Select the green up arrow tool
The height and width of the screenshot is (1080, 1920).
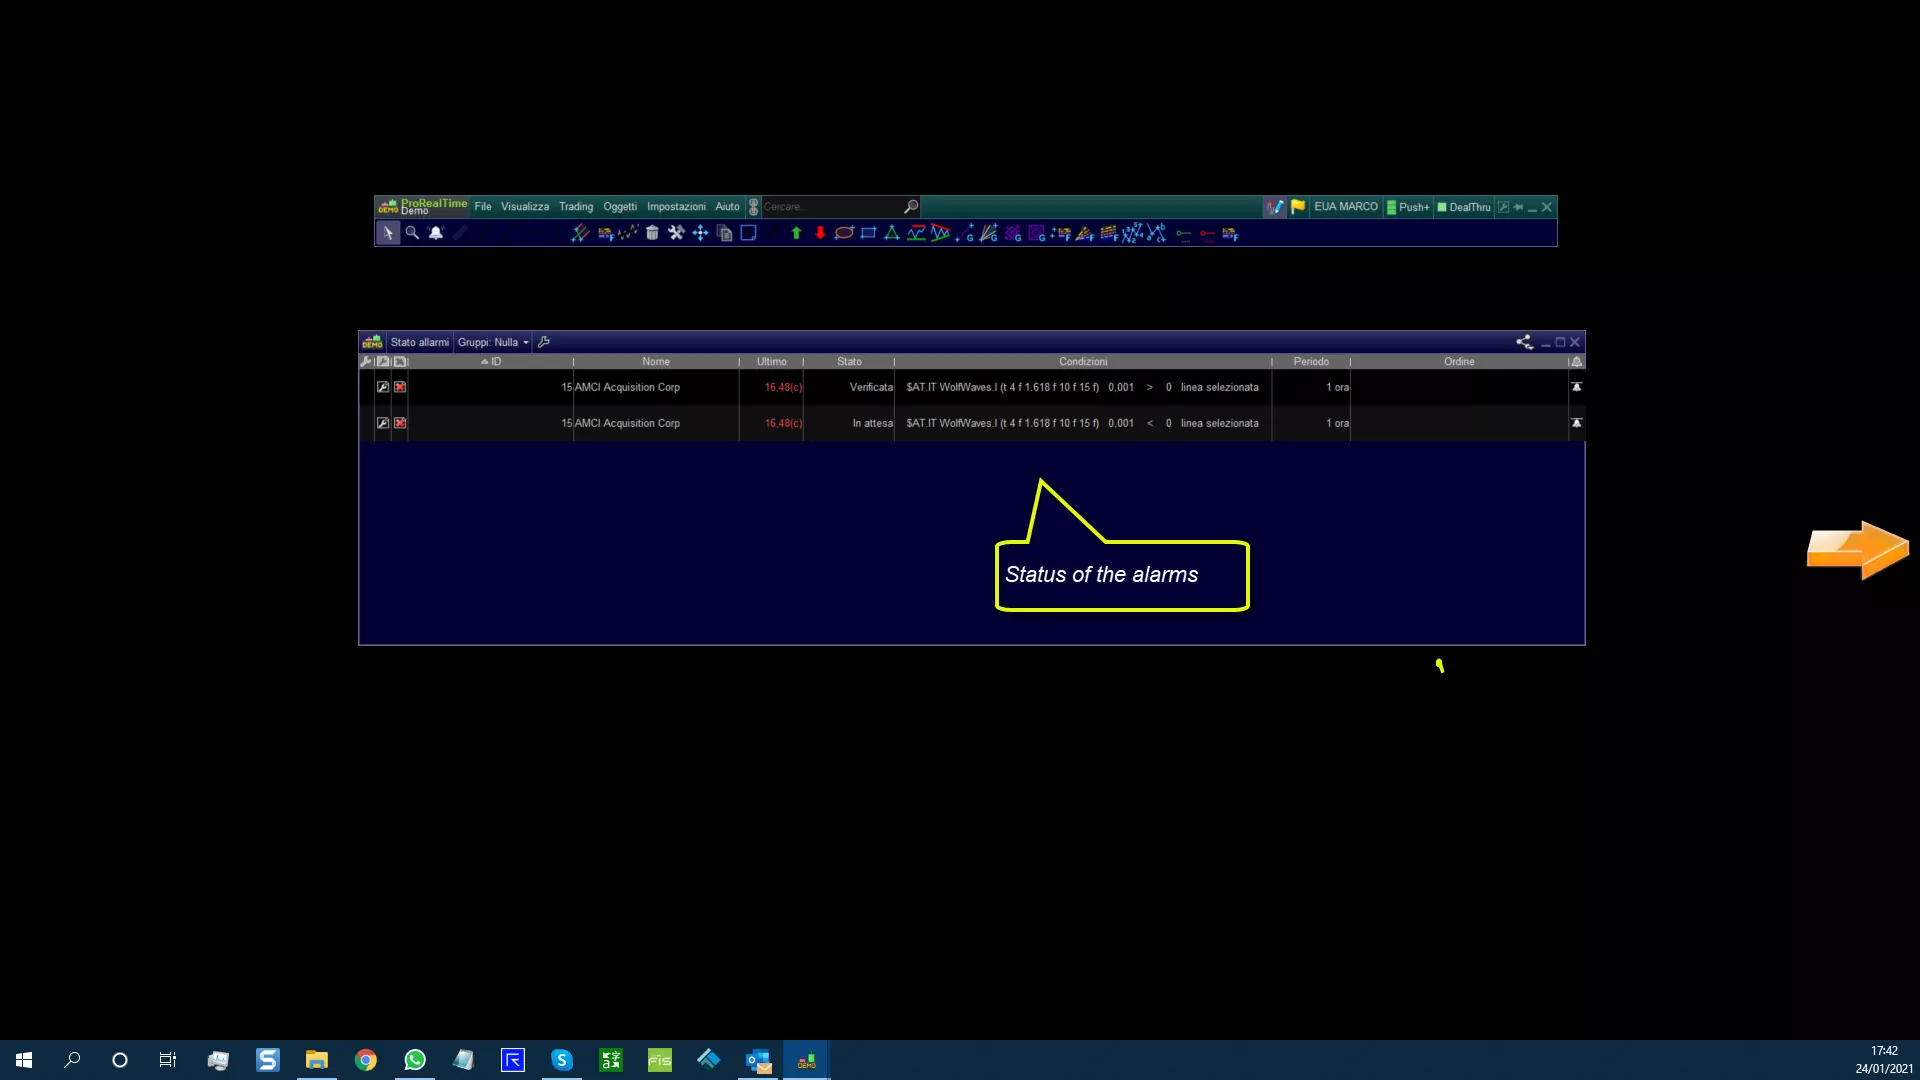coord(796,233)
